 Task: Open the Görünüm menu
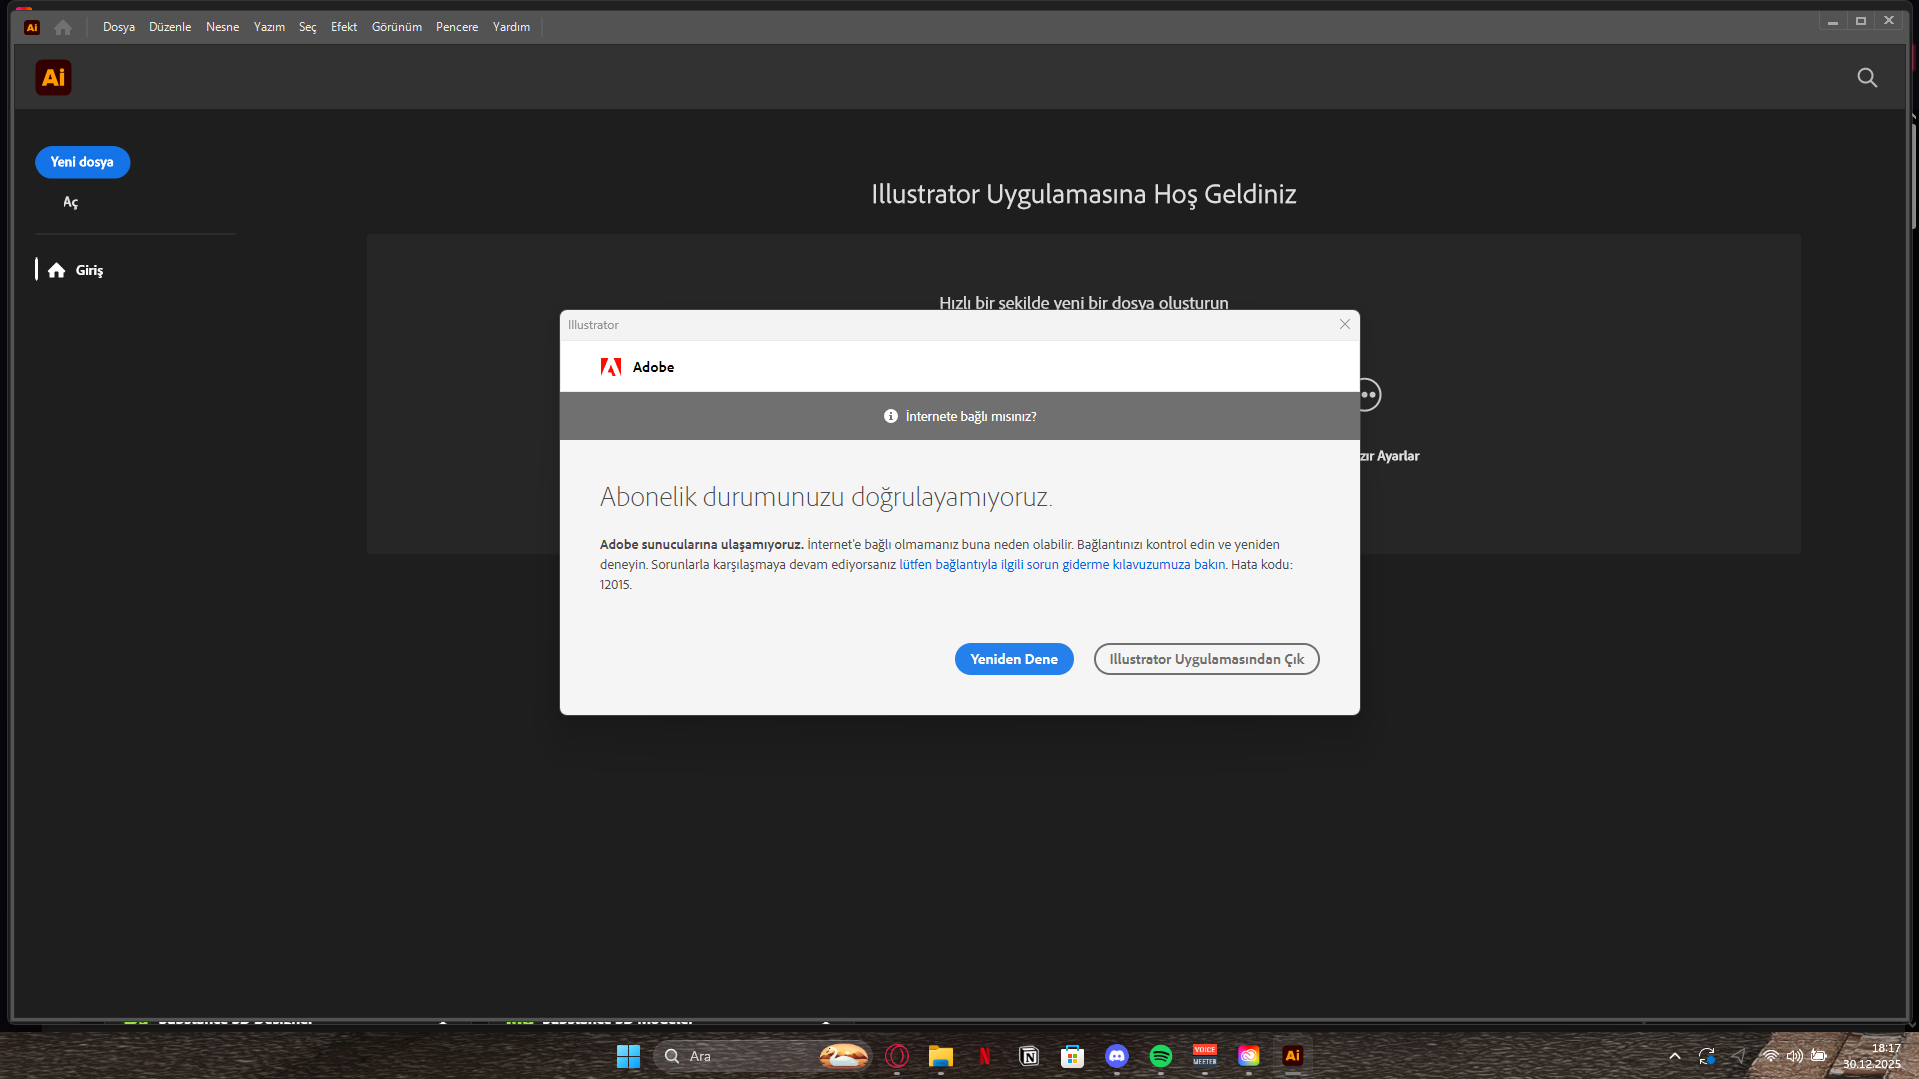pyautogui.click(x=397, y=27)
